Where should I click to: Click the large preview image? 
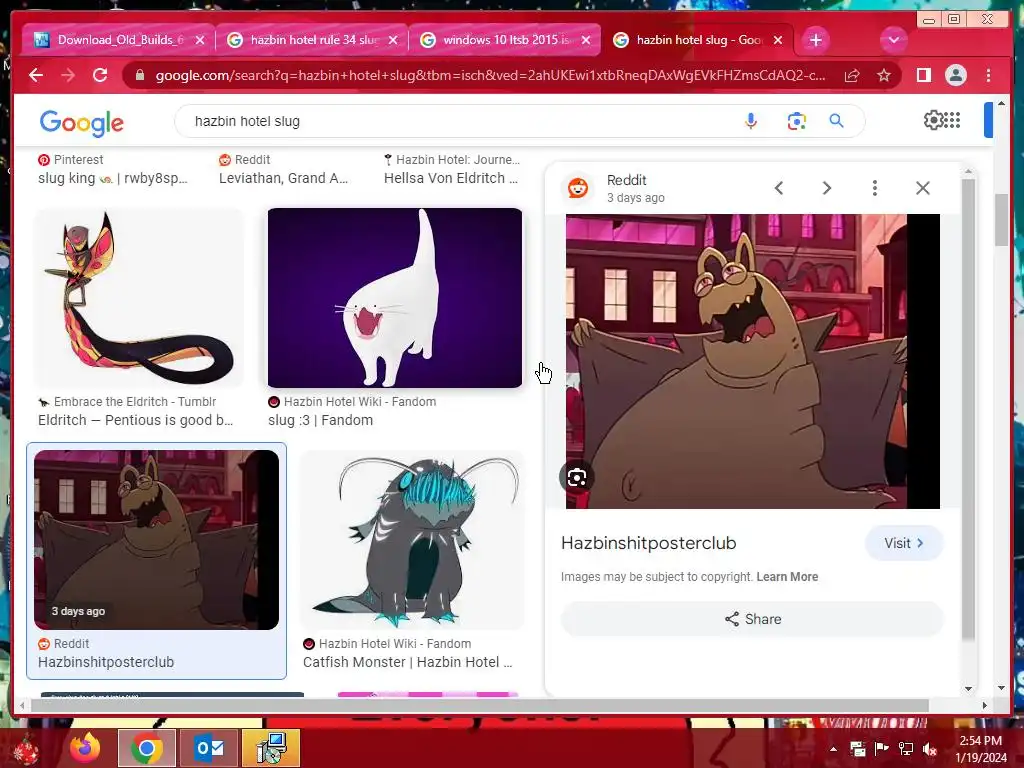pyautogui.click(x=752, y=361)
